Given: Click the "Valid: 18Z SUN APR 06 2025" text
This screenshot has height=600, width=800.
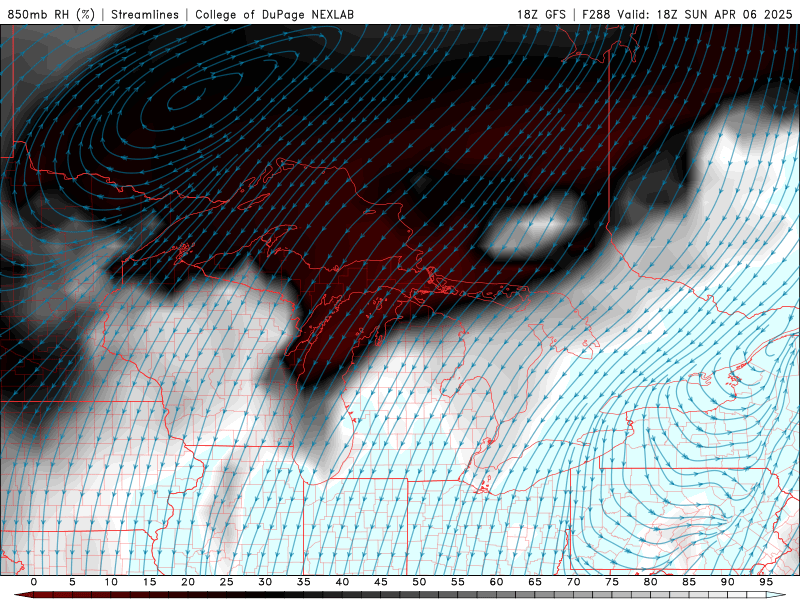Looking at the screenshot, I should [x=705, y=14].
